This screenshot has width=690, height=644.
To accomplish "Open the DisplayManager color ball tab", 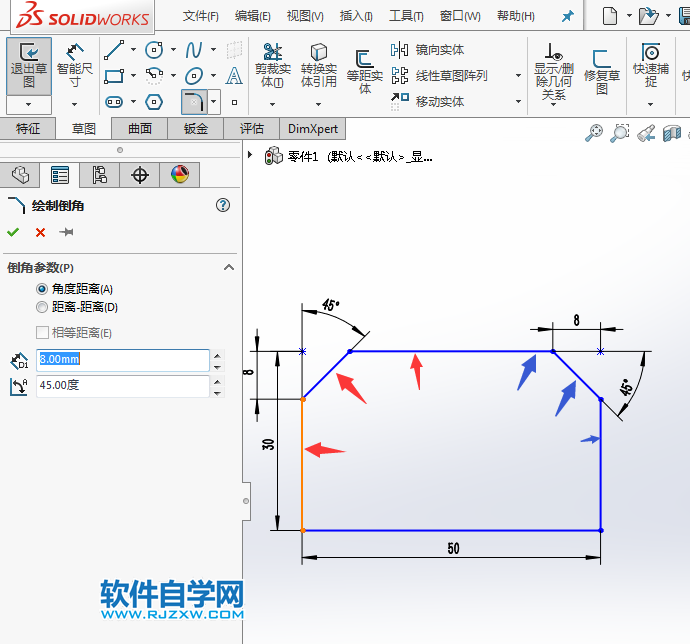I will point(180,175).
